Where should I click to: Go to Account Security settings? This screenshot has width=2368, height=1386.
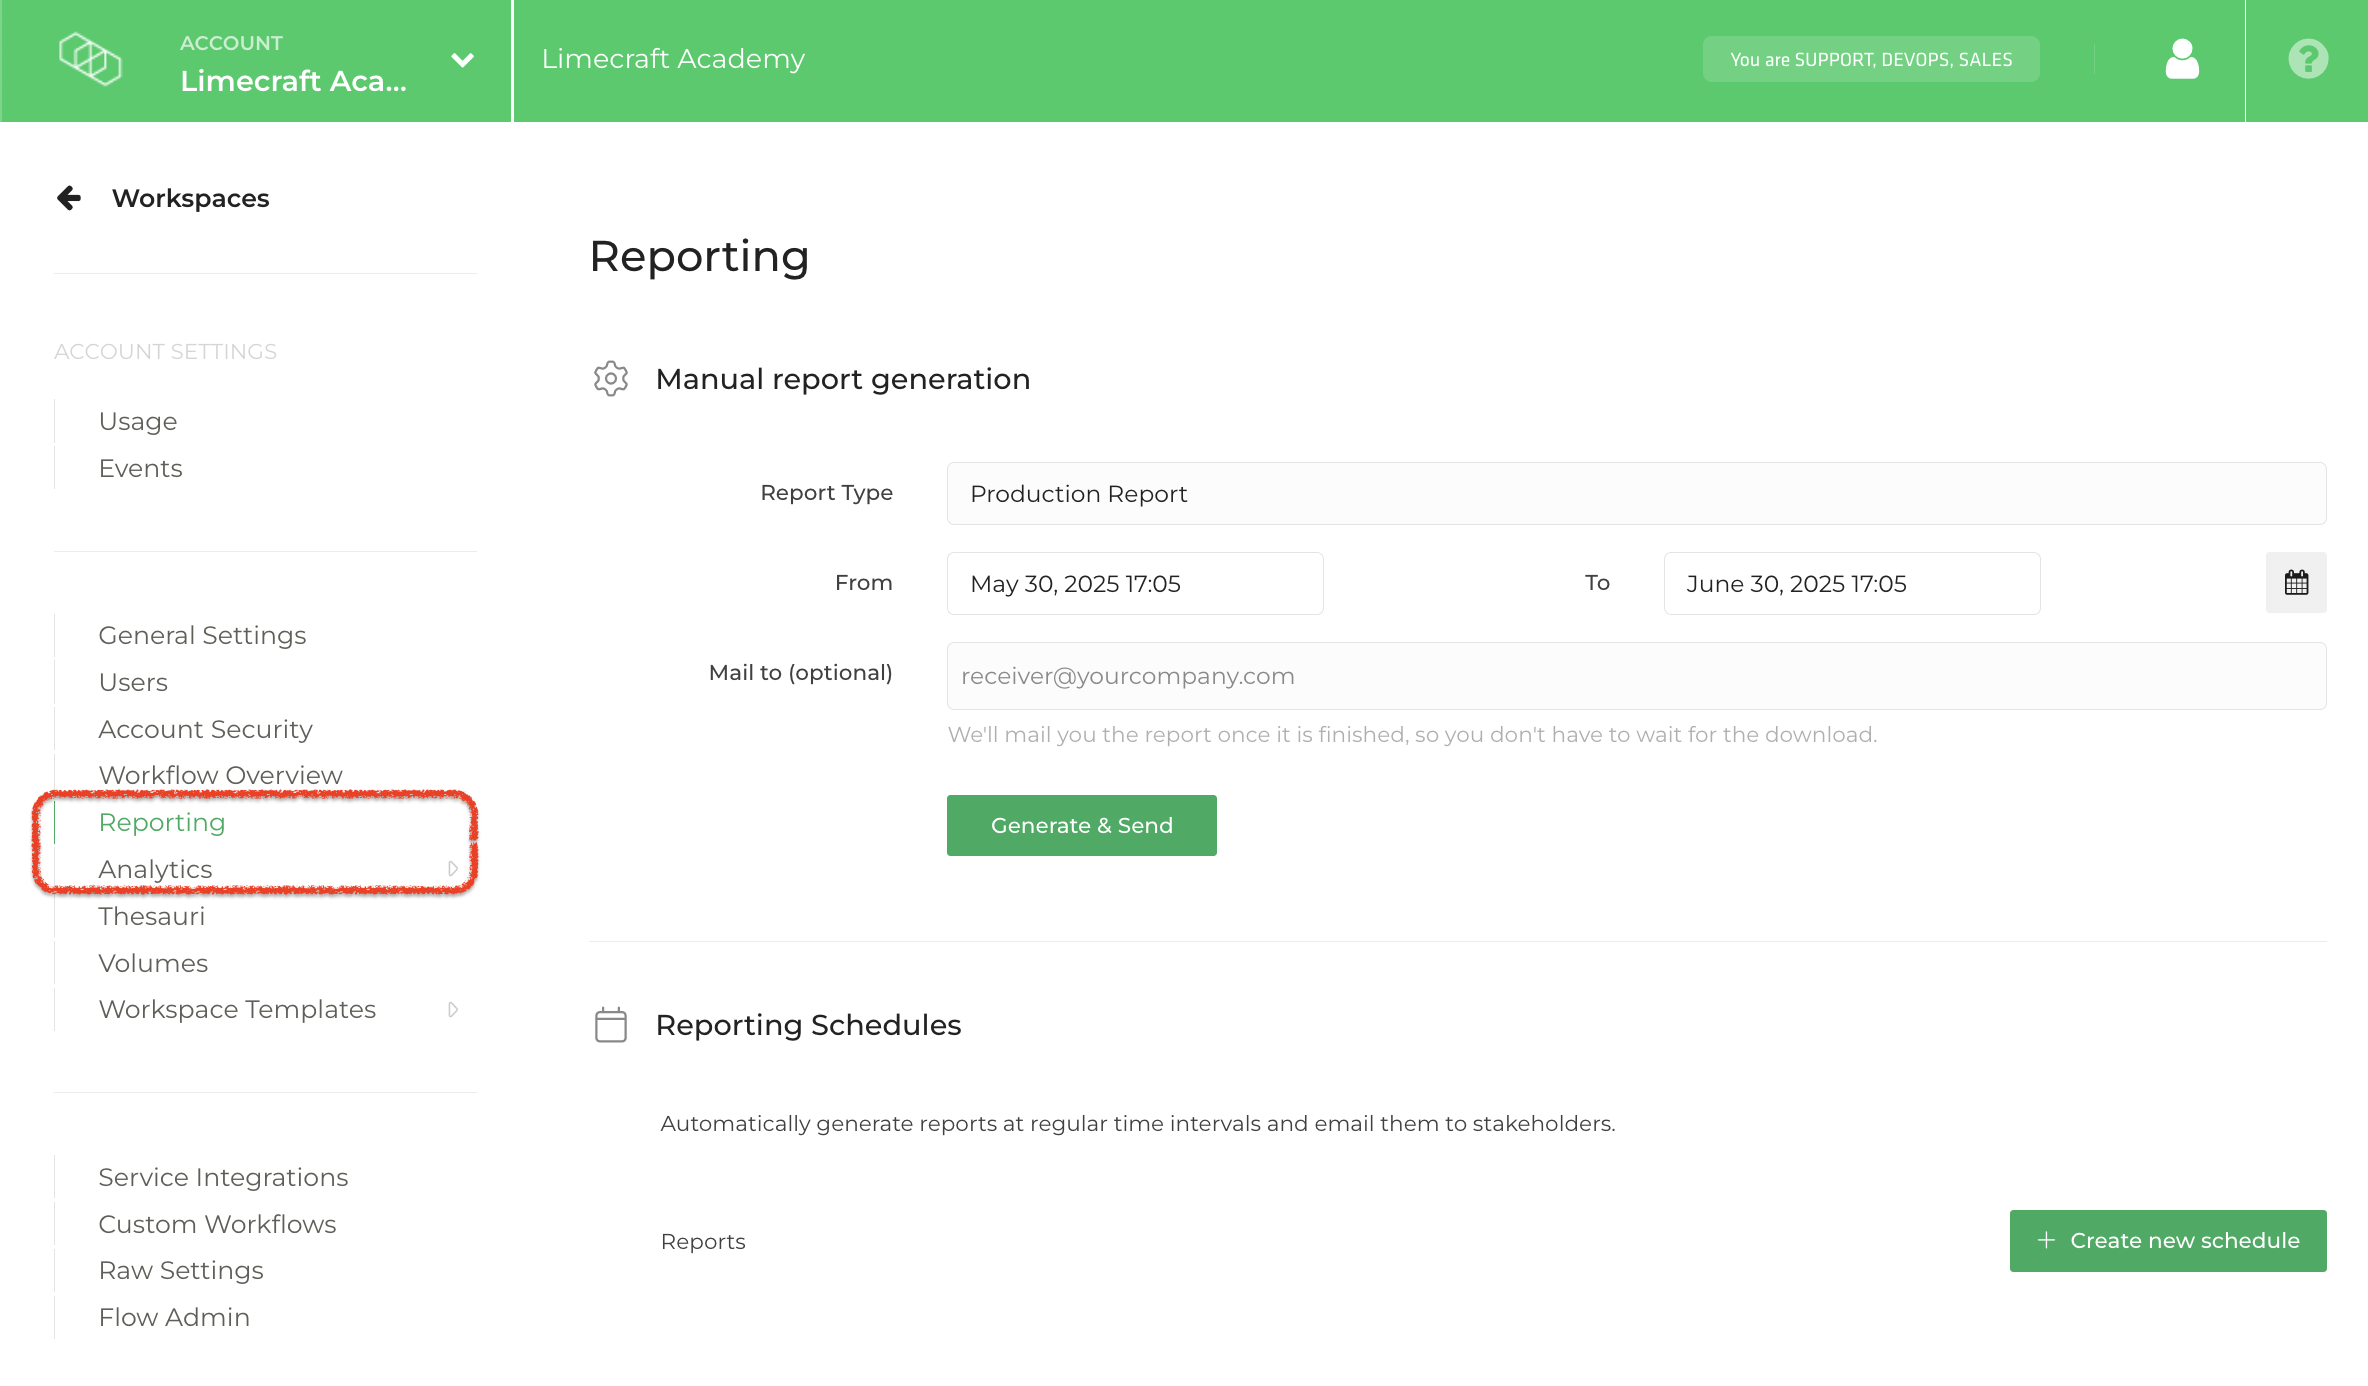coord(205,729)
